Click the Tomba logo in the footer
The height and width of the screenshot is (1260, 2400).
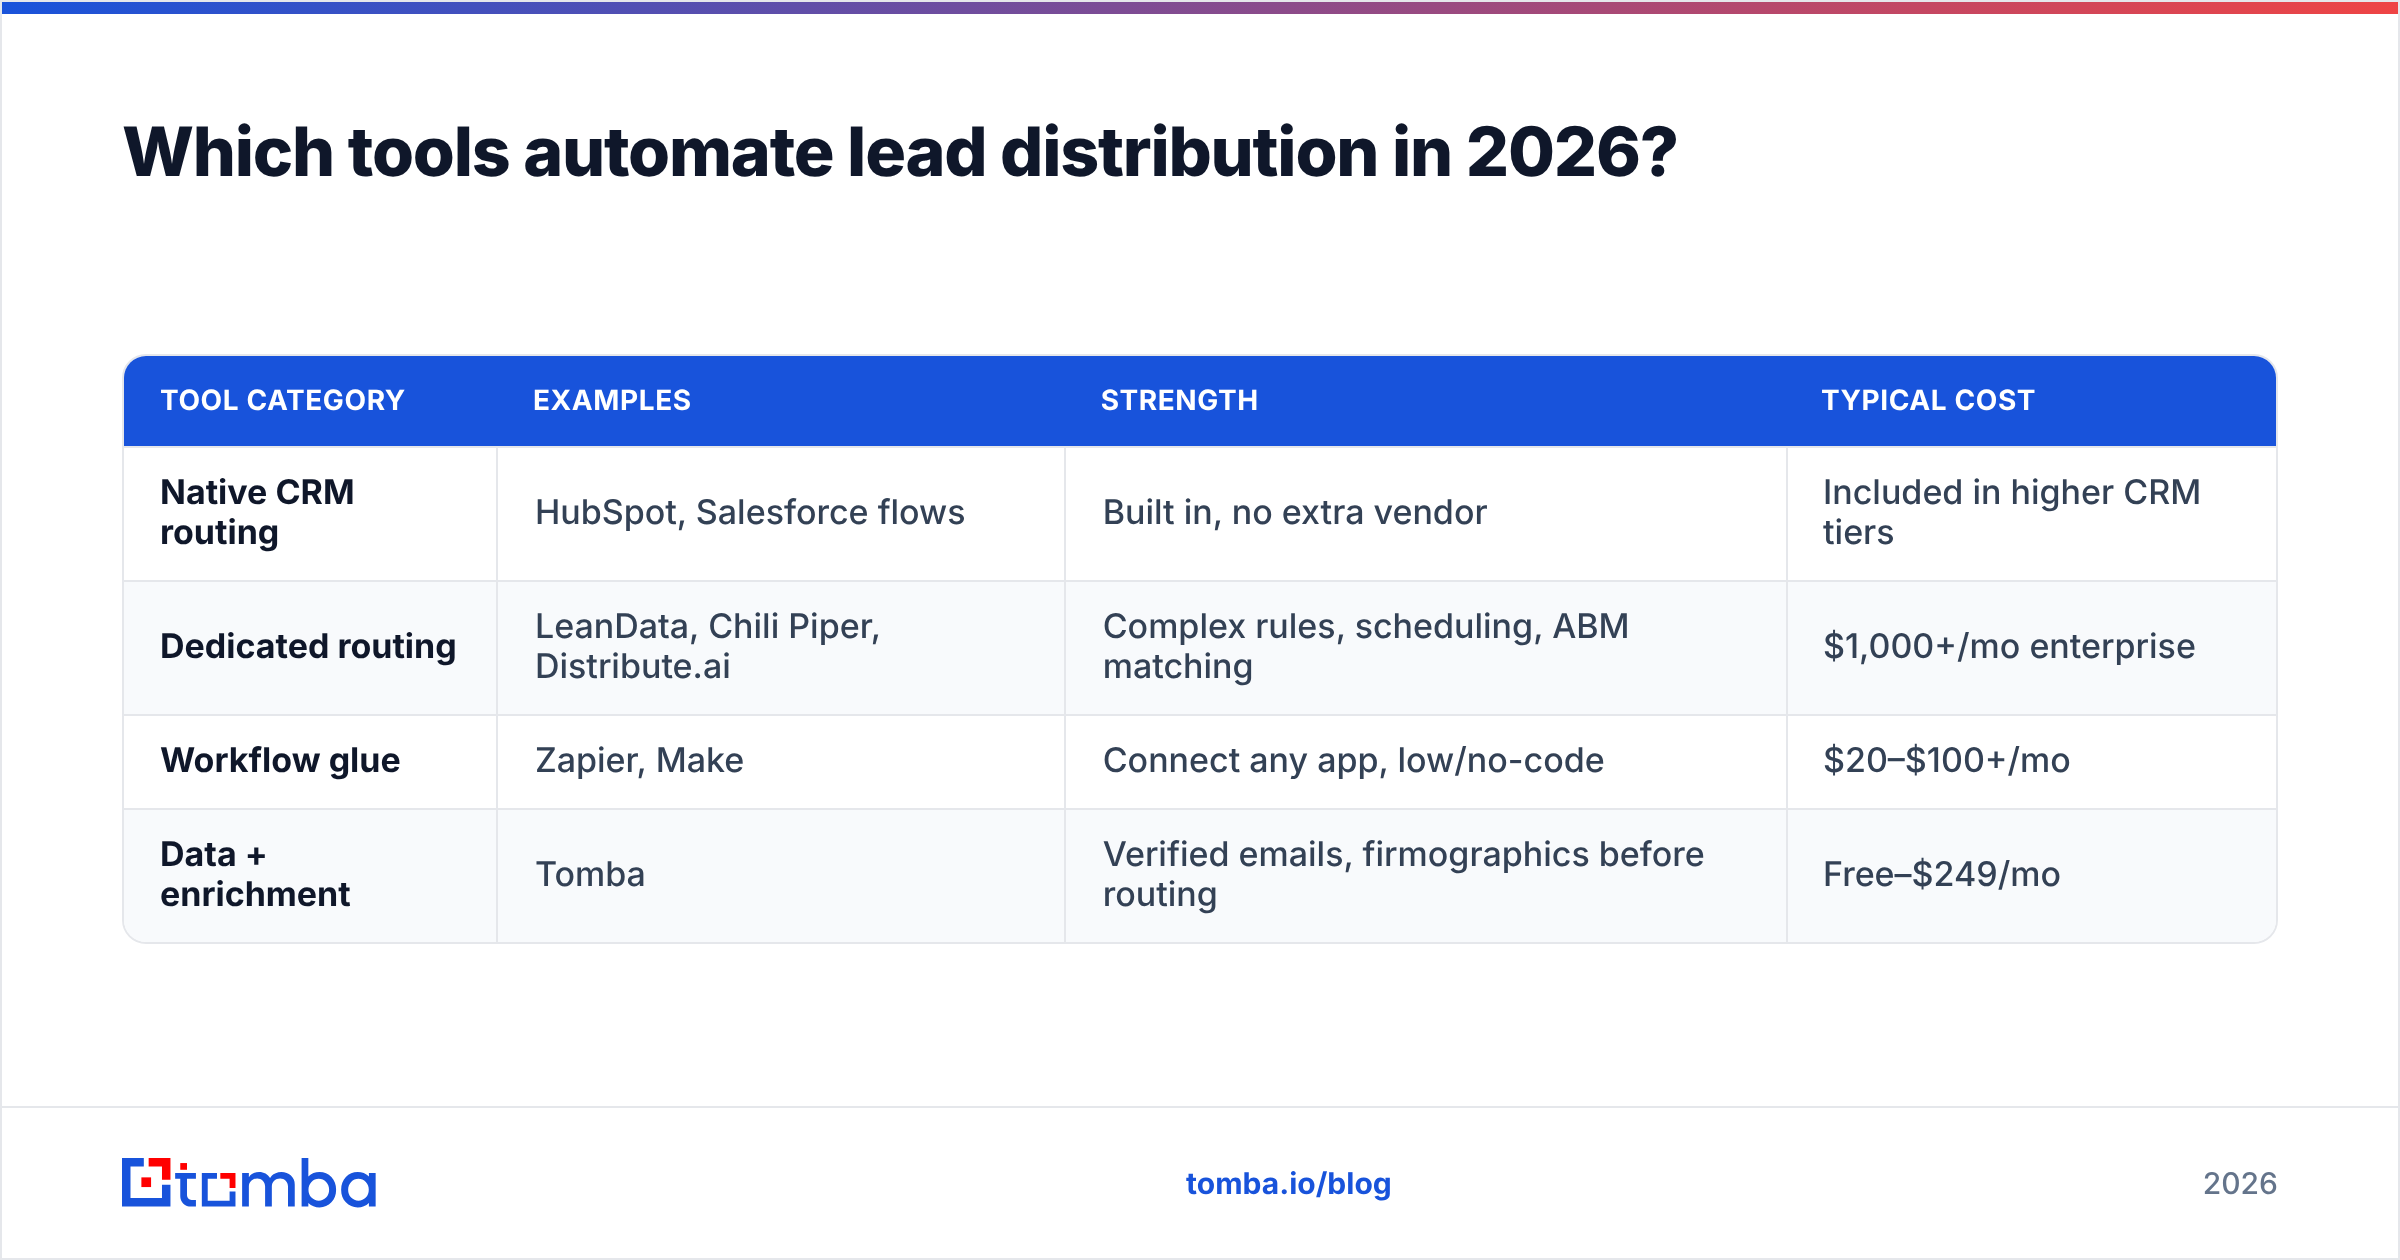pos(249,1183)
